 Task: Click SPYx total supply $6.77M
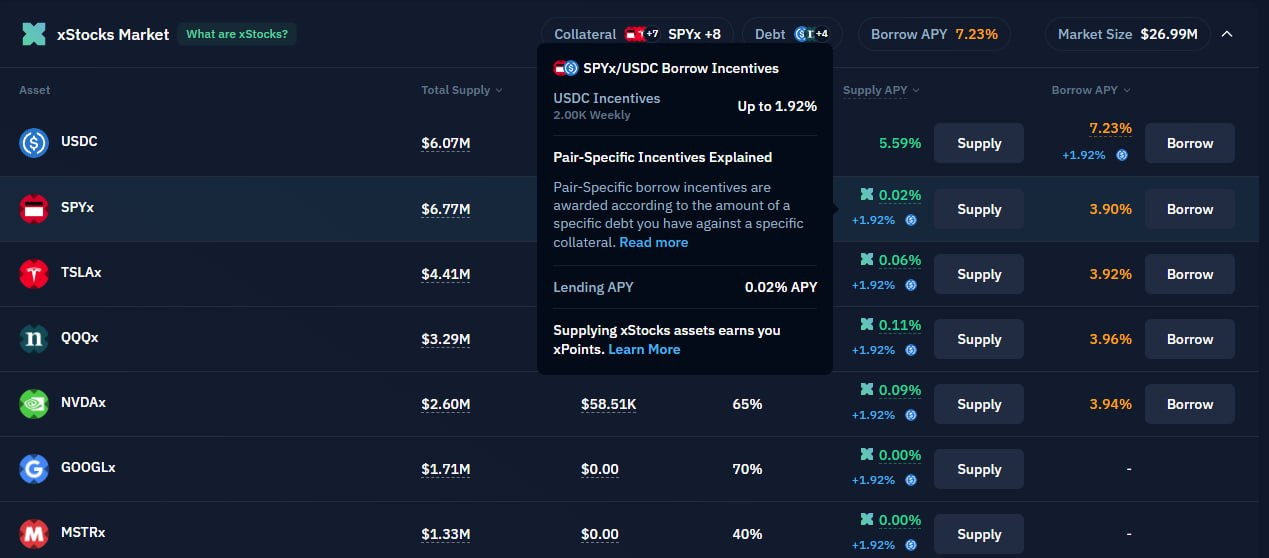click(x=446, y=209)
